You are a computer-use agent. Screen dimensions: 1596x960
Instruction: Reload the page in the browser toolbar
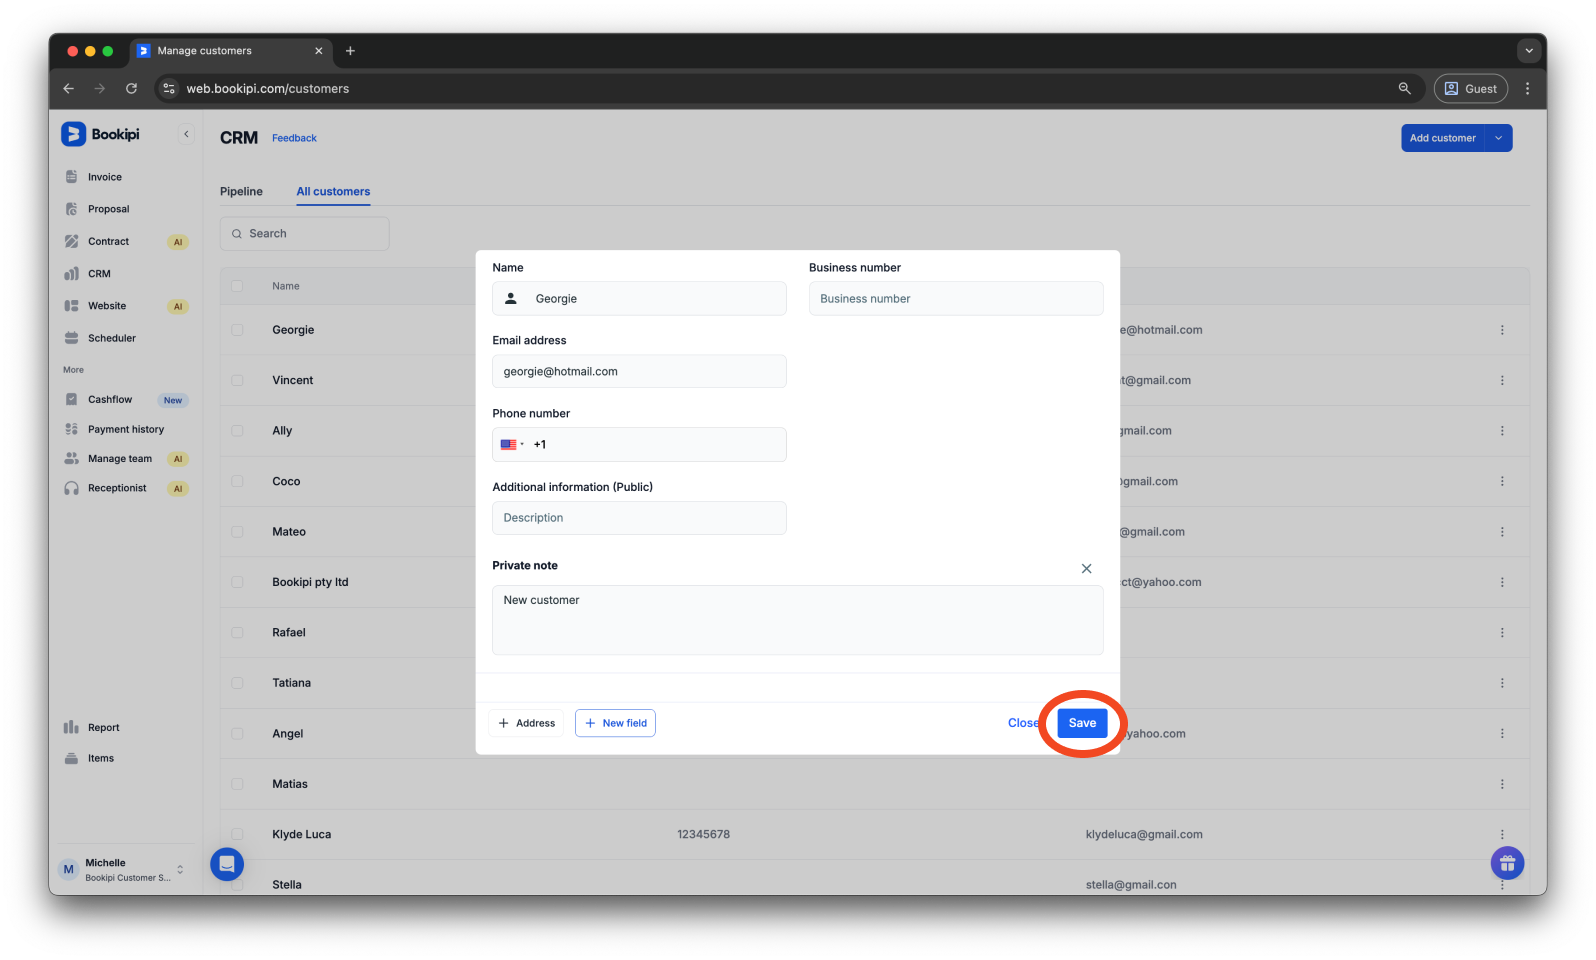pyautogui.click(x=131, y=88)
